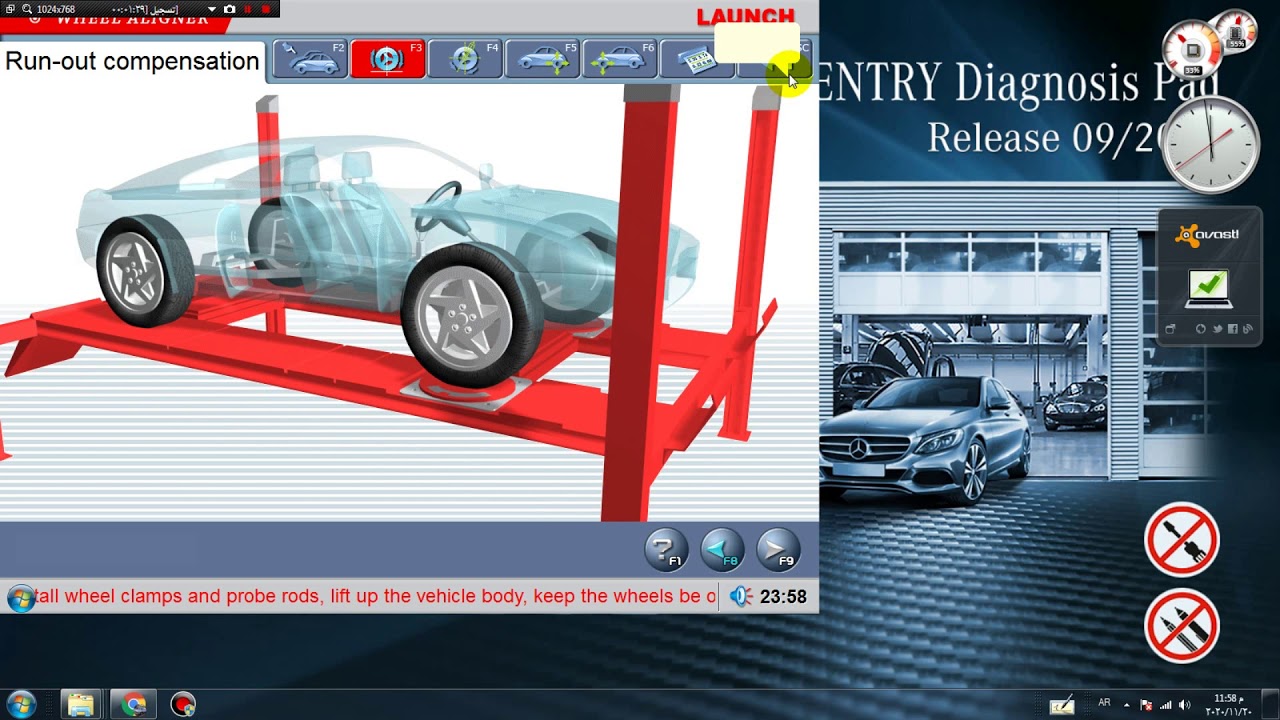Open avast RSS feed icon

point(1247,329)
